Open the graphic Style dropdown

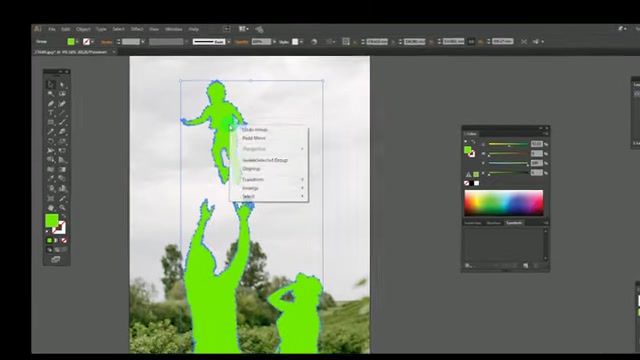point(301,42)
